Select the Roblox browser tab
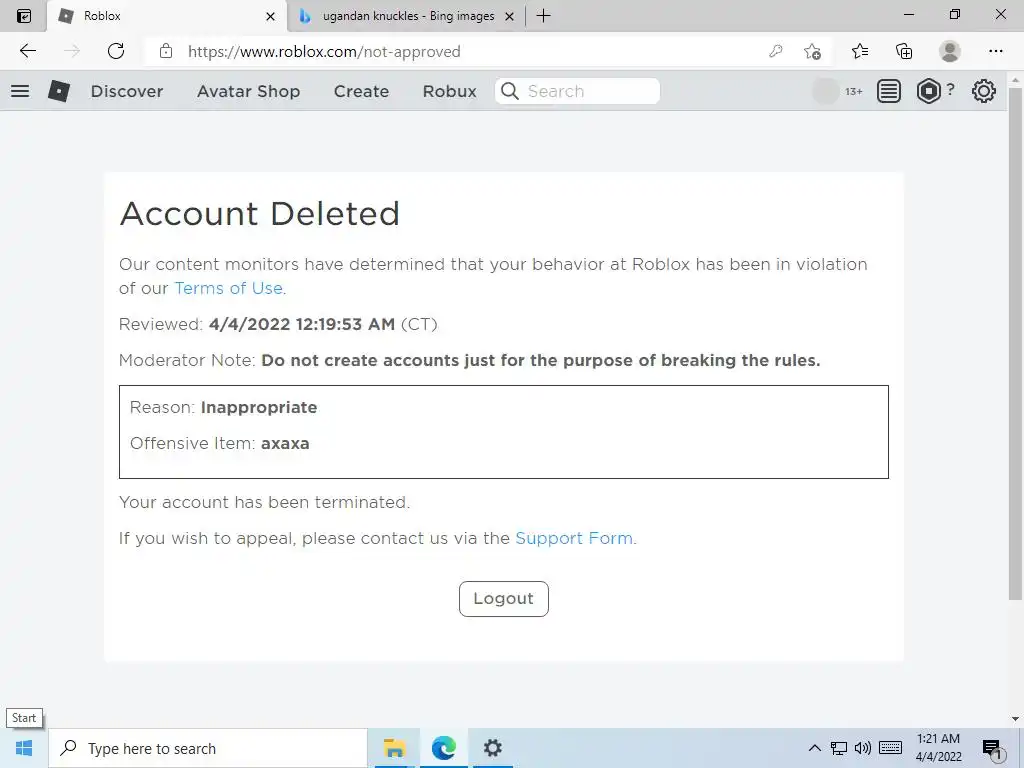Viewport: 1024px width, 768px height. [x=167, y=16]
